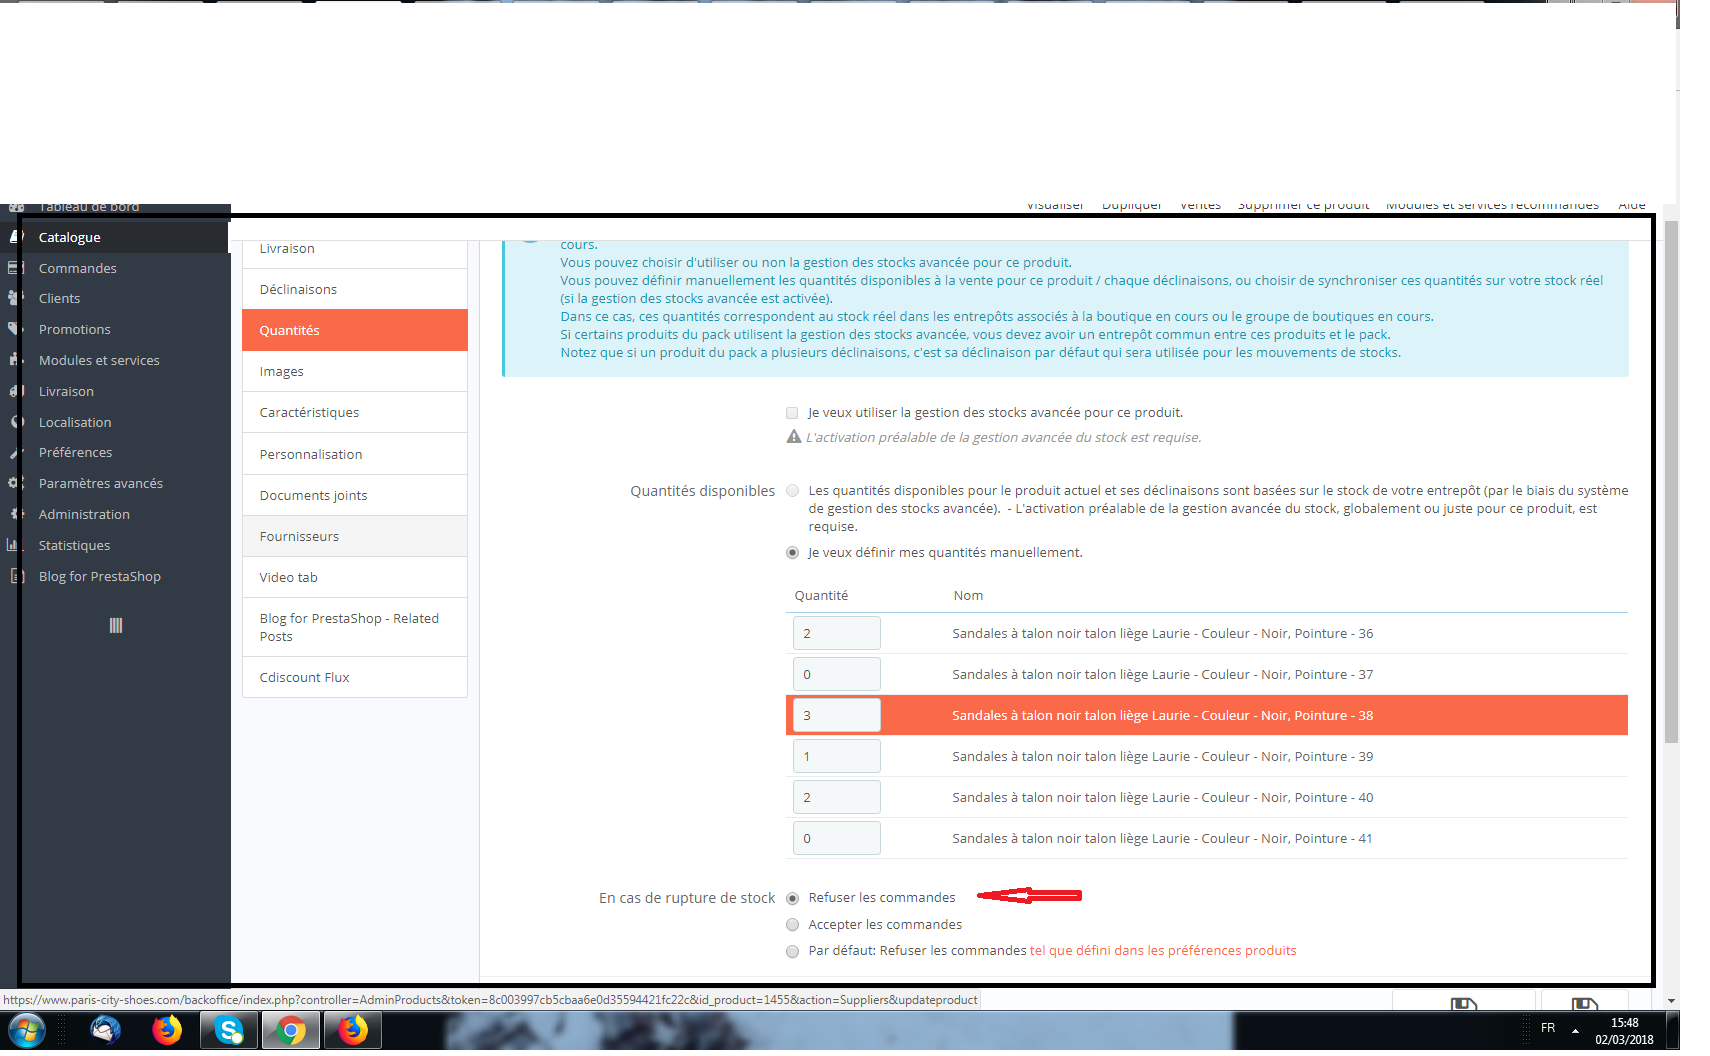Open the Firefox icon beside Thunderbird

point(167,1030)
